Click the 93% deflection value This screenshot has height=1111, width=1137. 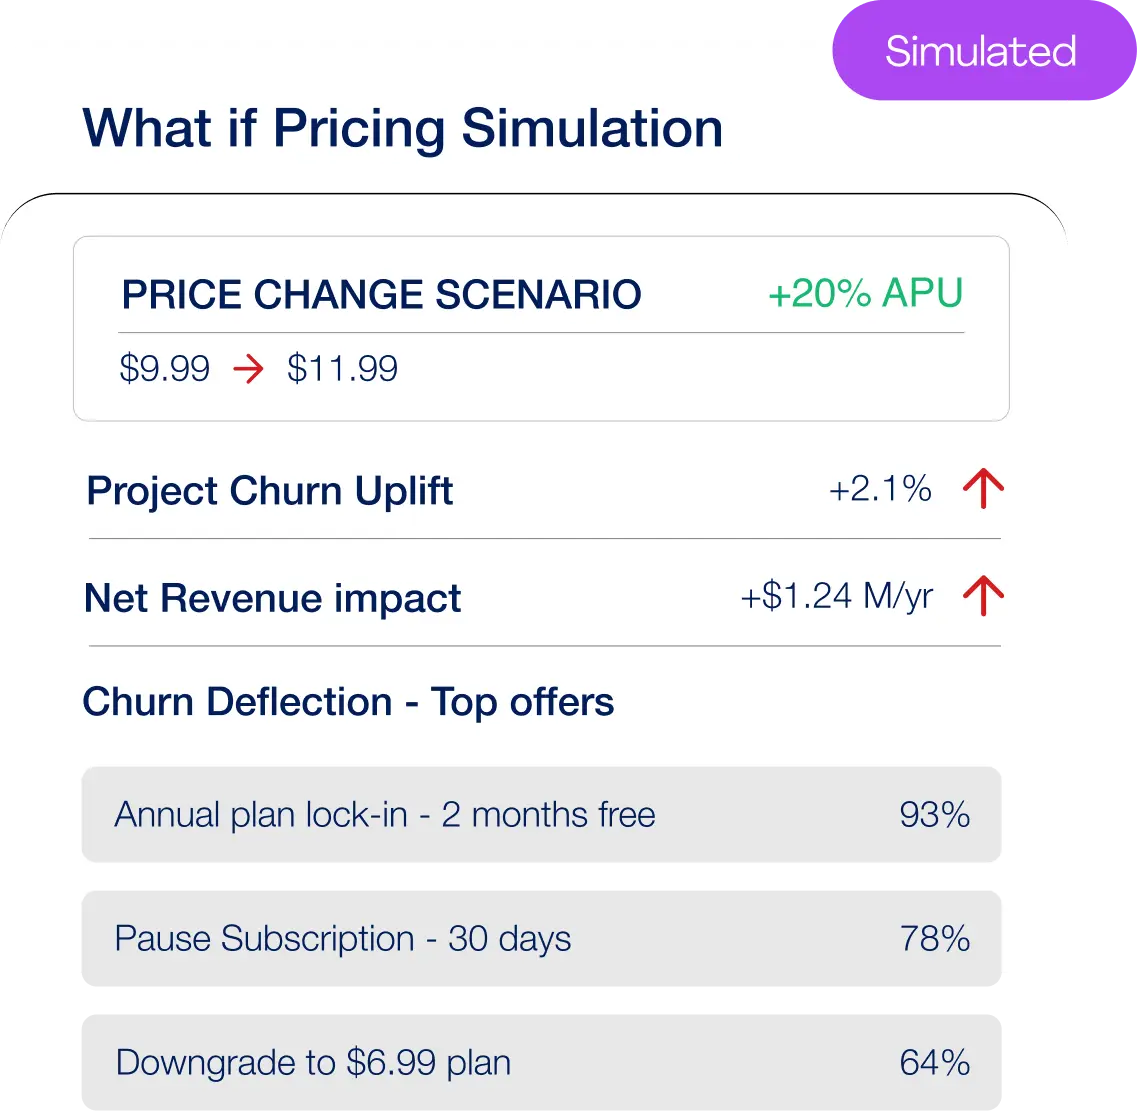[935, 814]
